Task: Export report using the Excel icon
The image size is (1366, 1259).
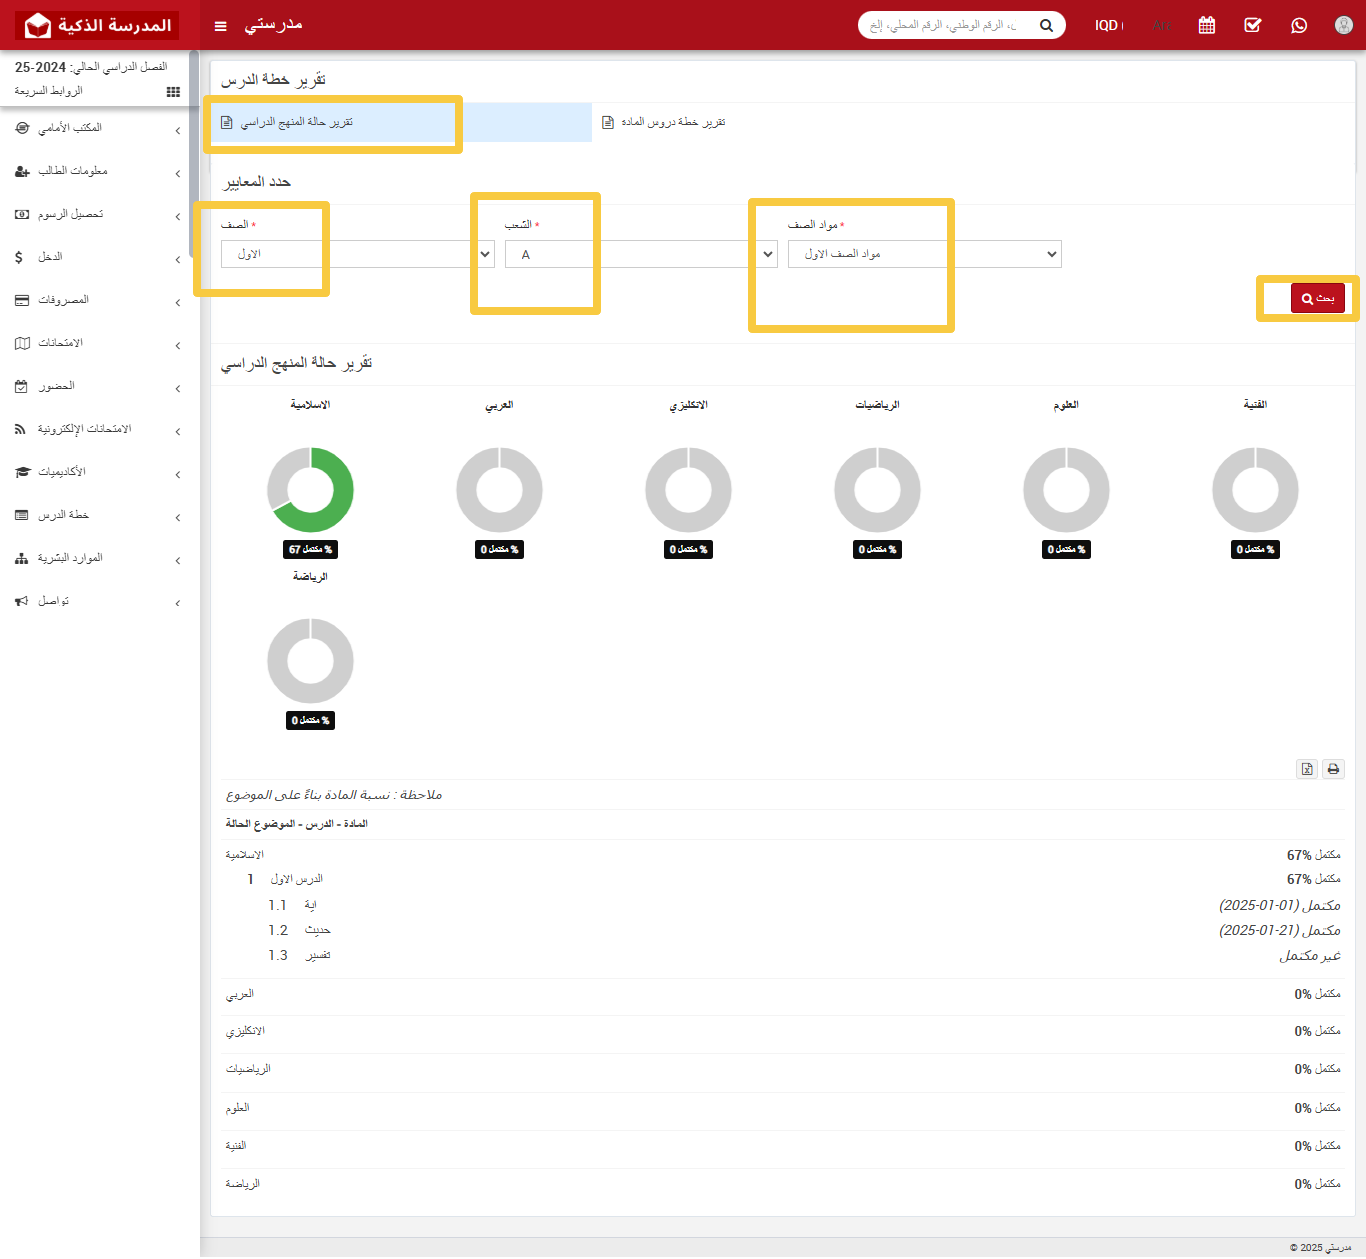Action: pos(1306,769)
